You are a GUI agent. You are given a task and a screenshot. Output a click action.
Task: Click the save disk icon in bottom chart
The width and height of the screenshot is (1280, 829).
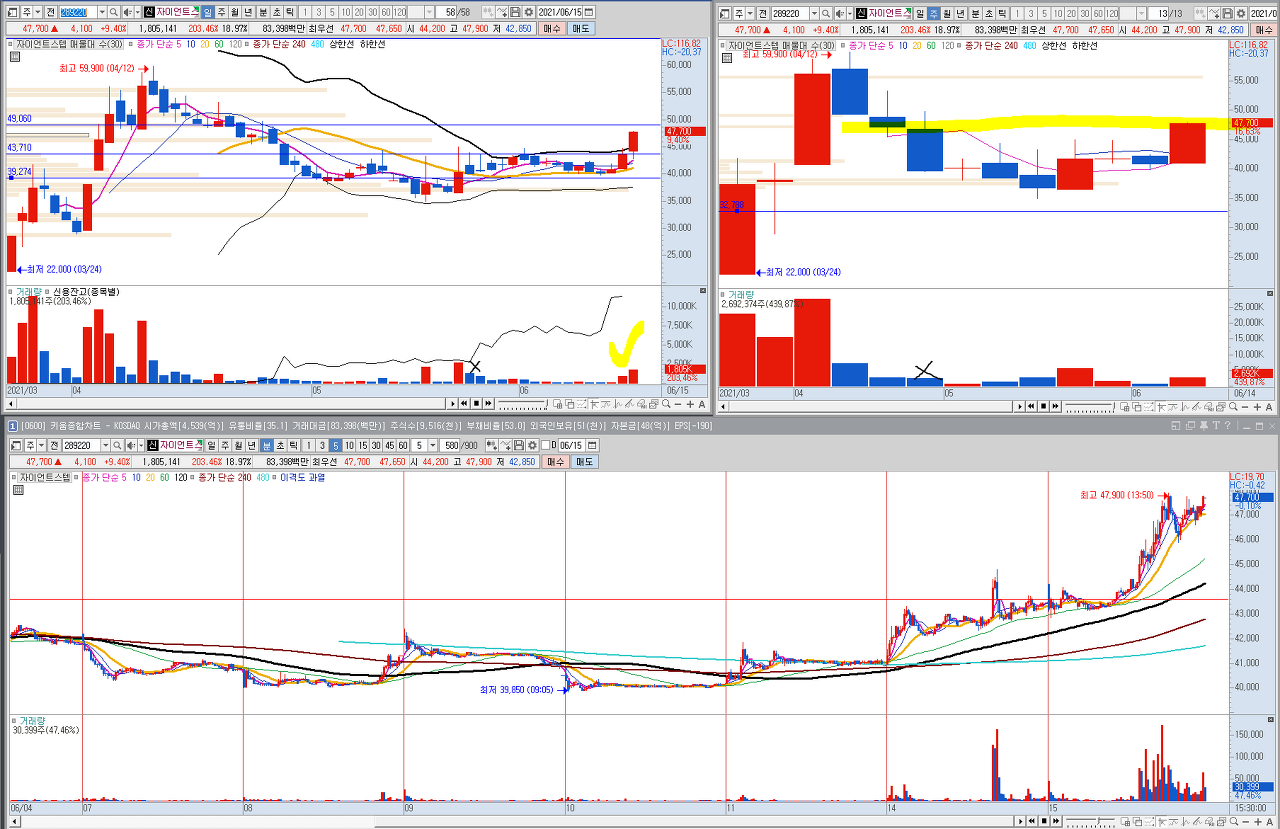[518, 444]
